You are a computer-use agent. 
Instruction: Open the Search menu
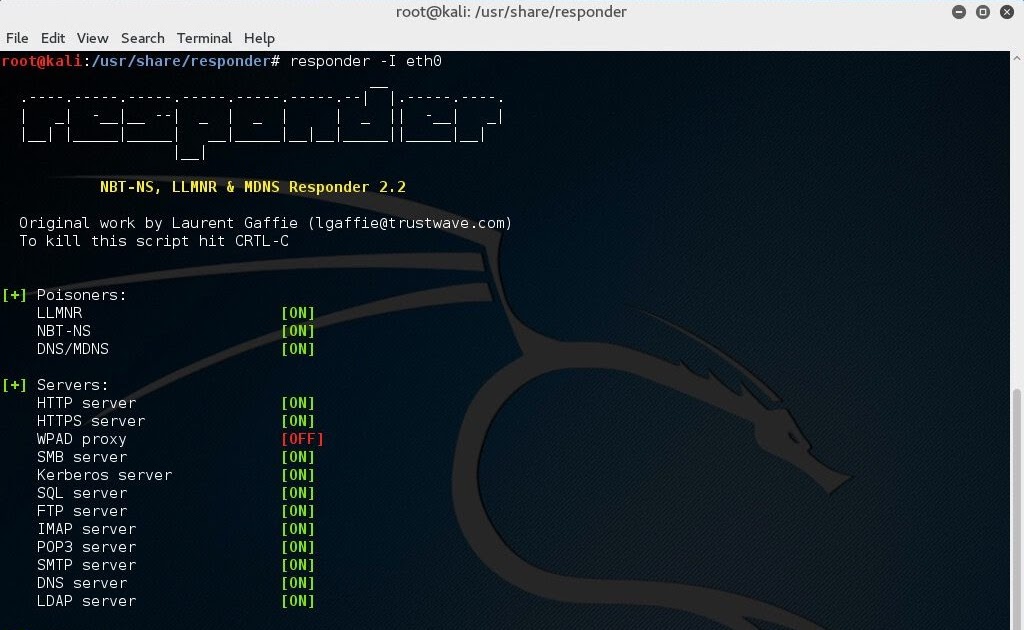(x=142, y=38)
